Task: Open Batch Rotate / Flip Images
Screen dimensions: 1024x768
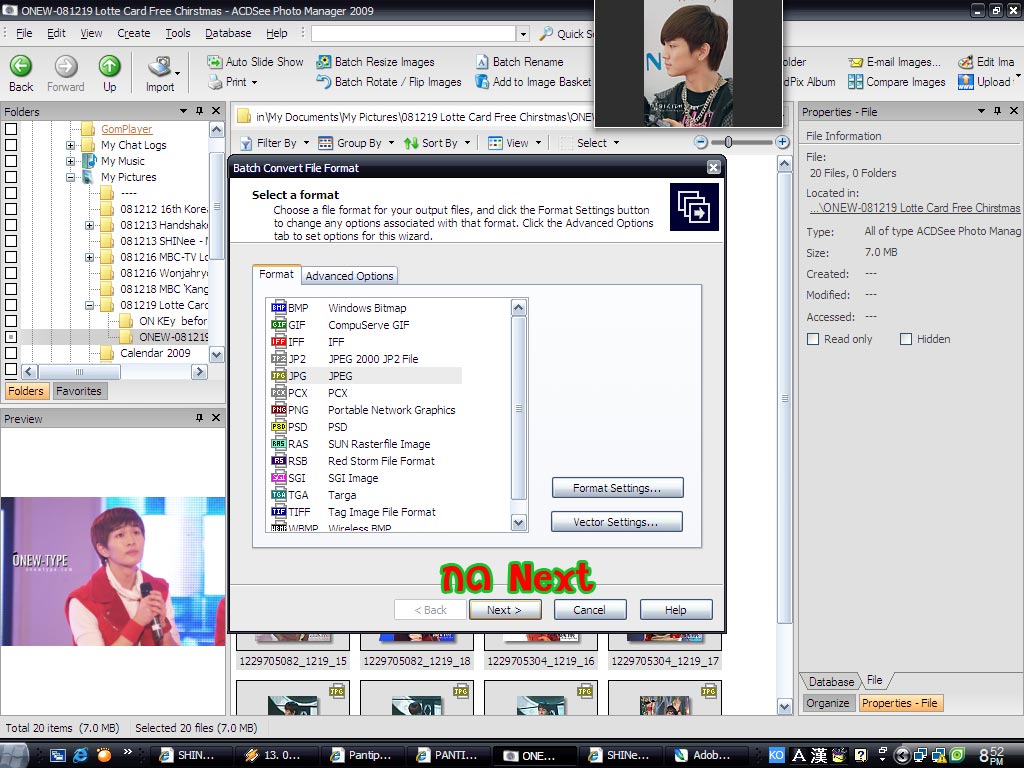Action: click(x=389, y=82)
